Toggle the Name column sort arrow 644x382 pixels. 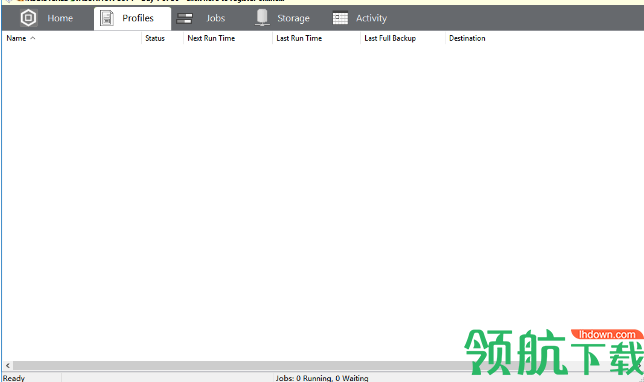click(x=33, y=38)
